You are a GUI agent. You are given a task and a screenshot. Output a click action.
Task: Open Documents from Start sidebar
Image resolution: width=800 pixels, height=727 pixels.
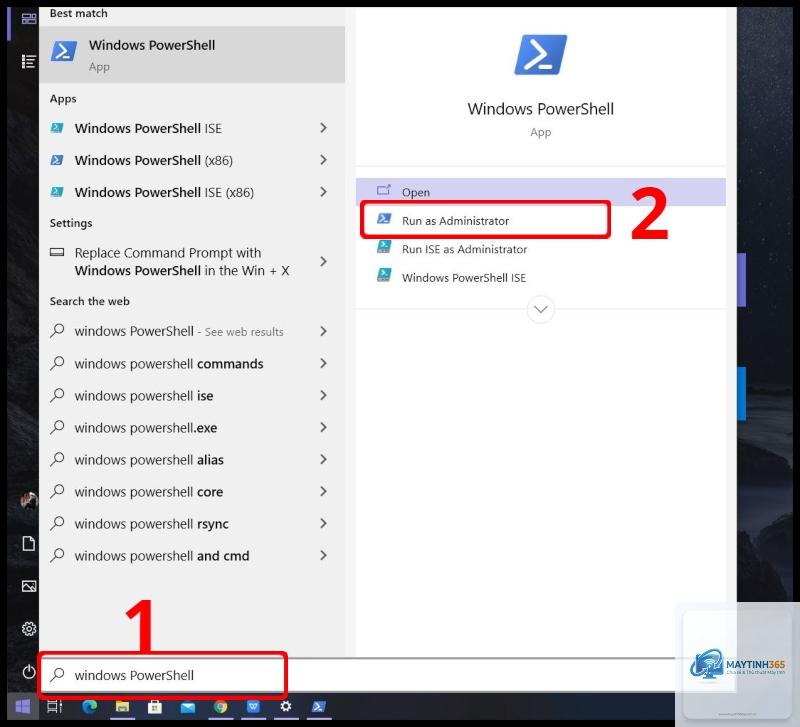[x=29, y=543]
